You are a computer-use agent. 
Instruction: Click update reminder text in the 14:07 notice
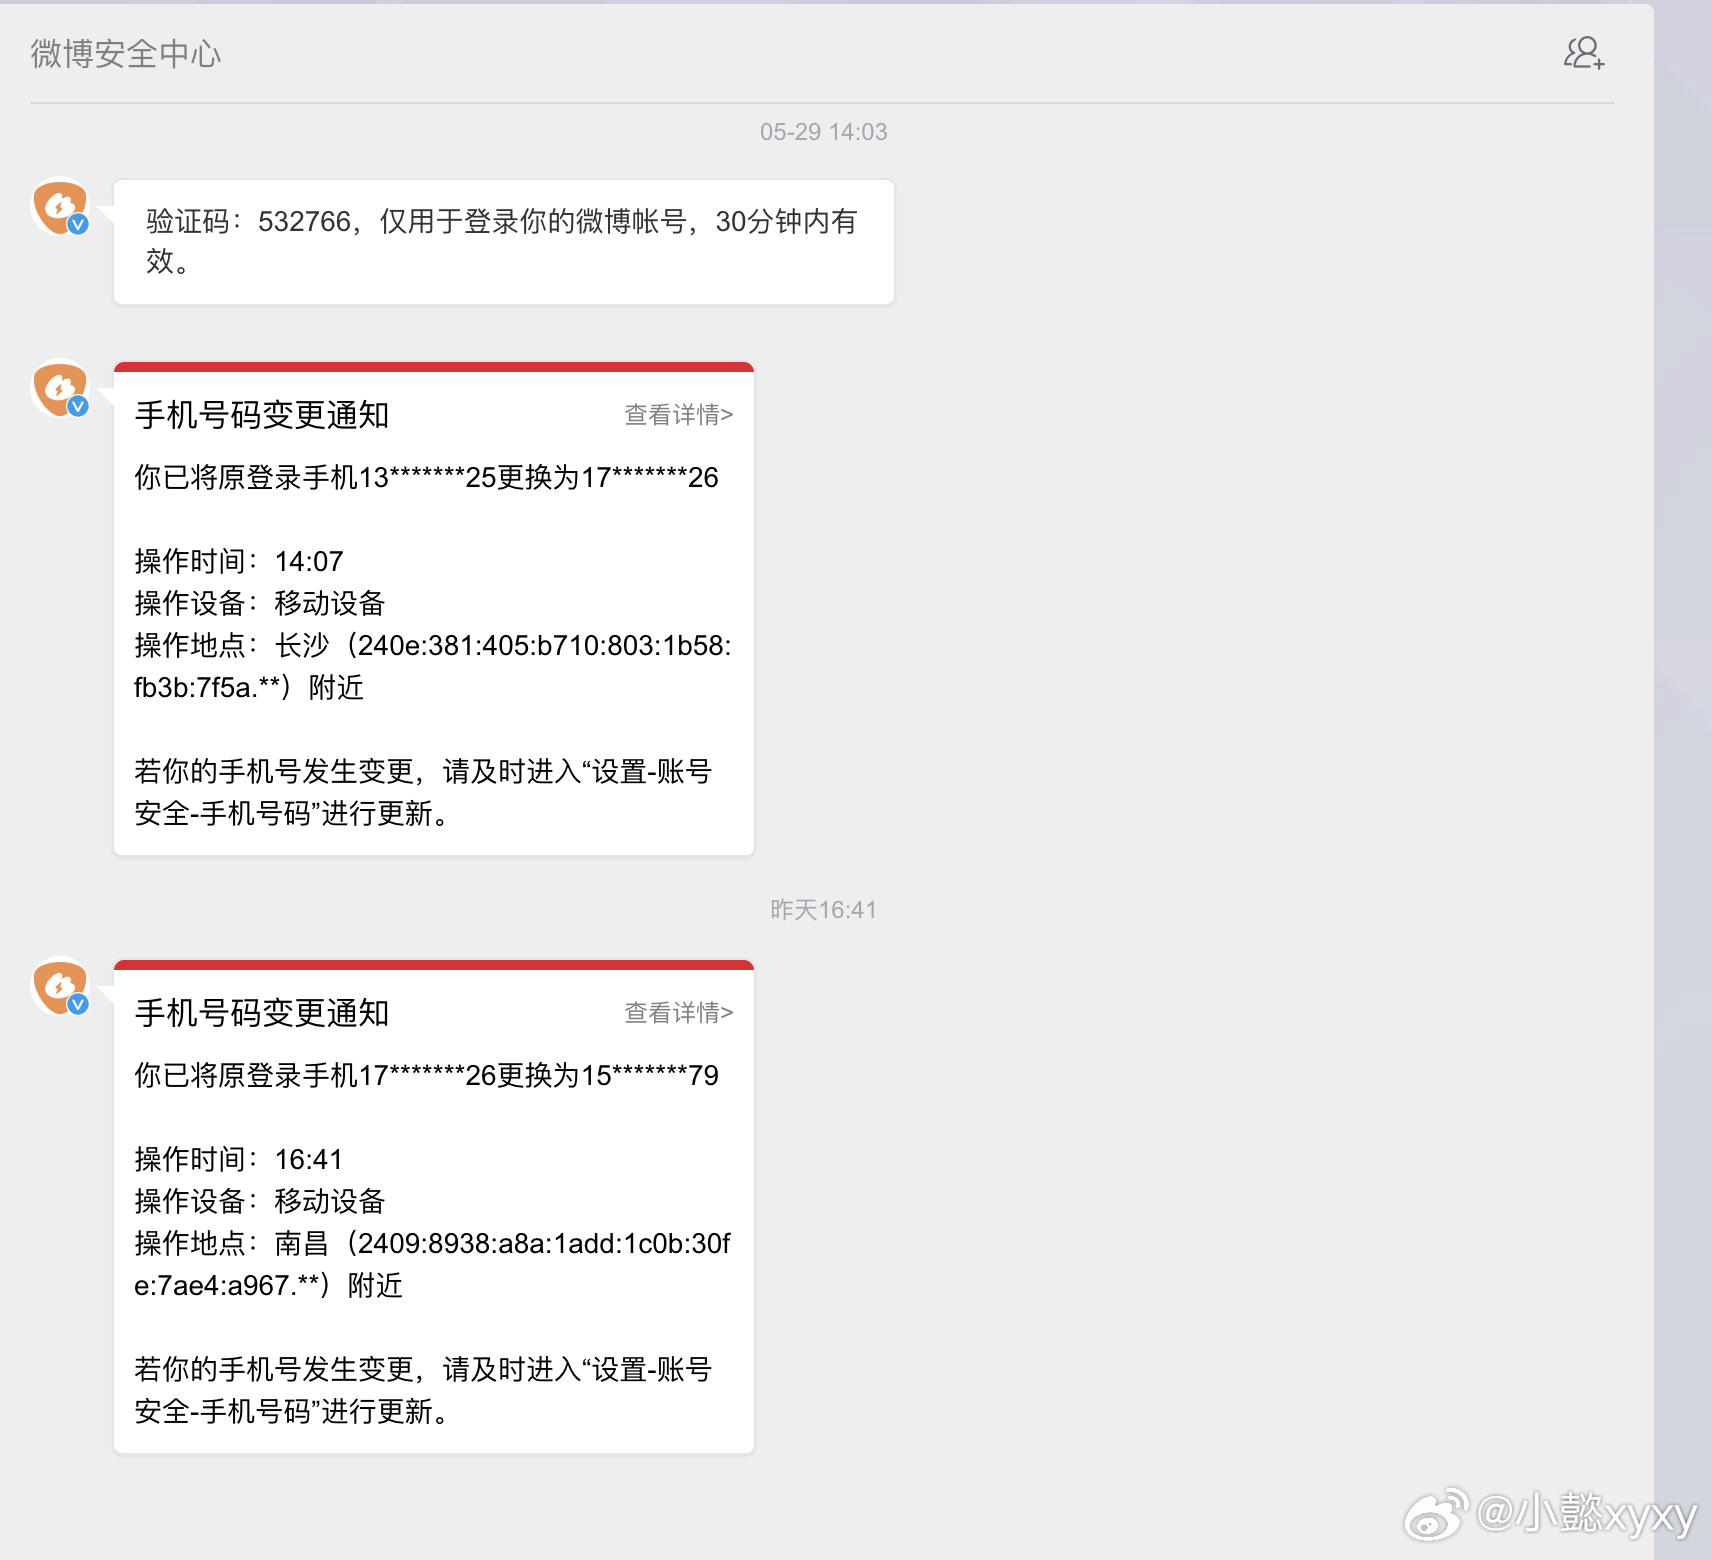423,793
